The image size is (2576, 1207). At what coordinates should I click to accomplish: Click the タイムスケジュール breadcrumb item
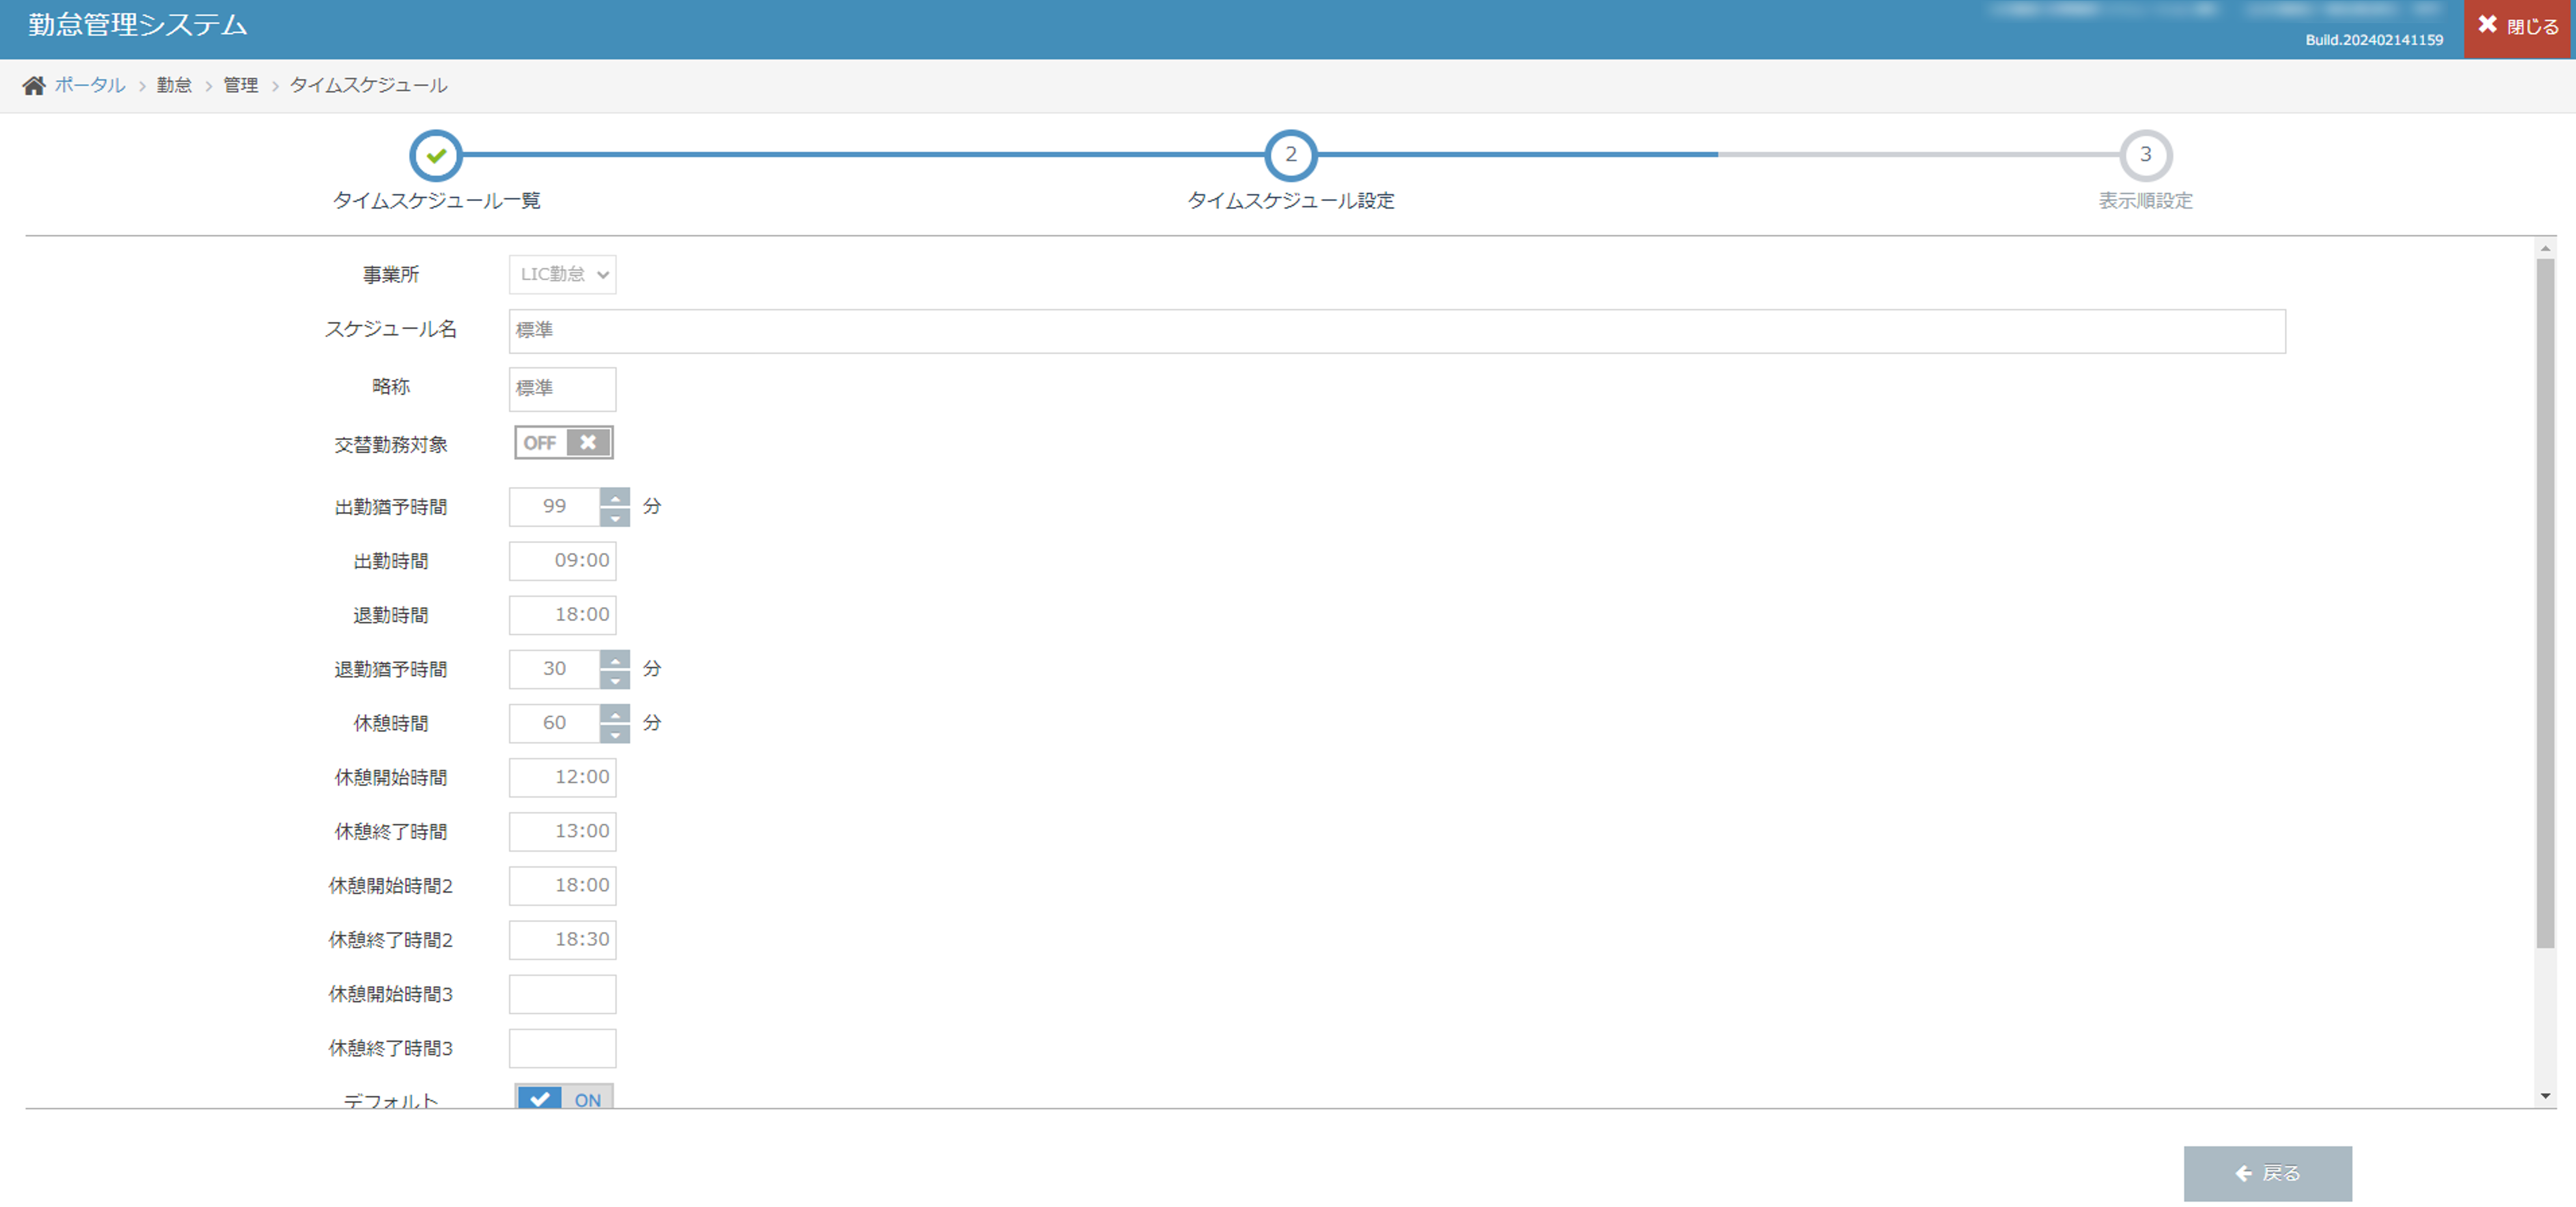coord(368,86)
